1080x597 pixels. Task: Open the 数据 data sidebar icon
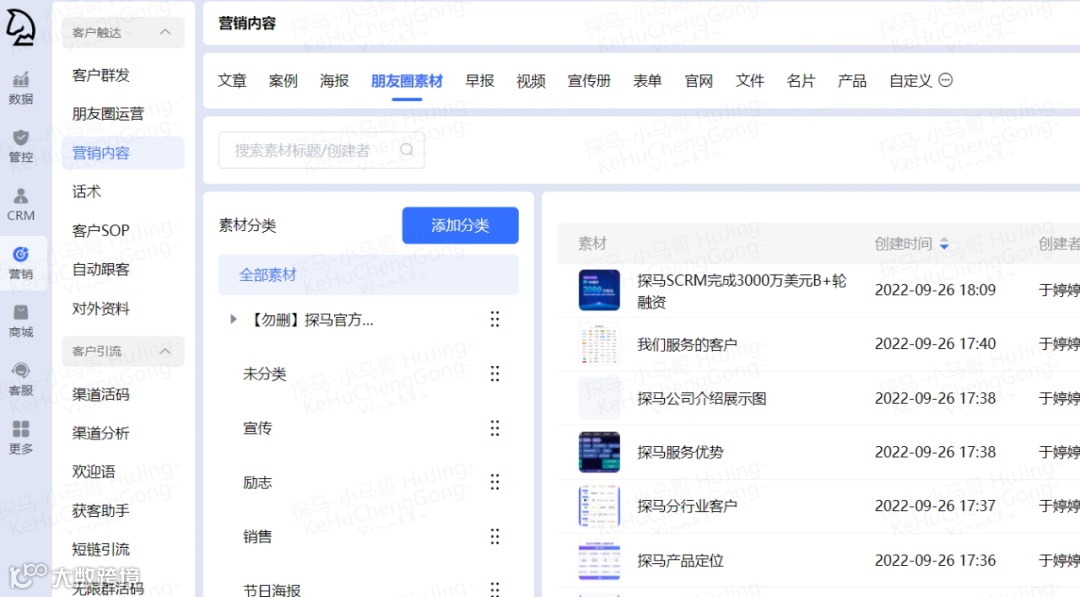21,87
